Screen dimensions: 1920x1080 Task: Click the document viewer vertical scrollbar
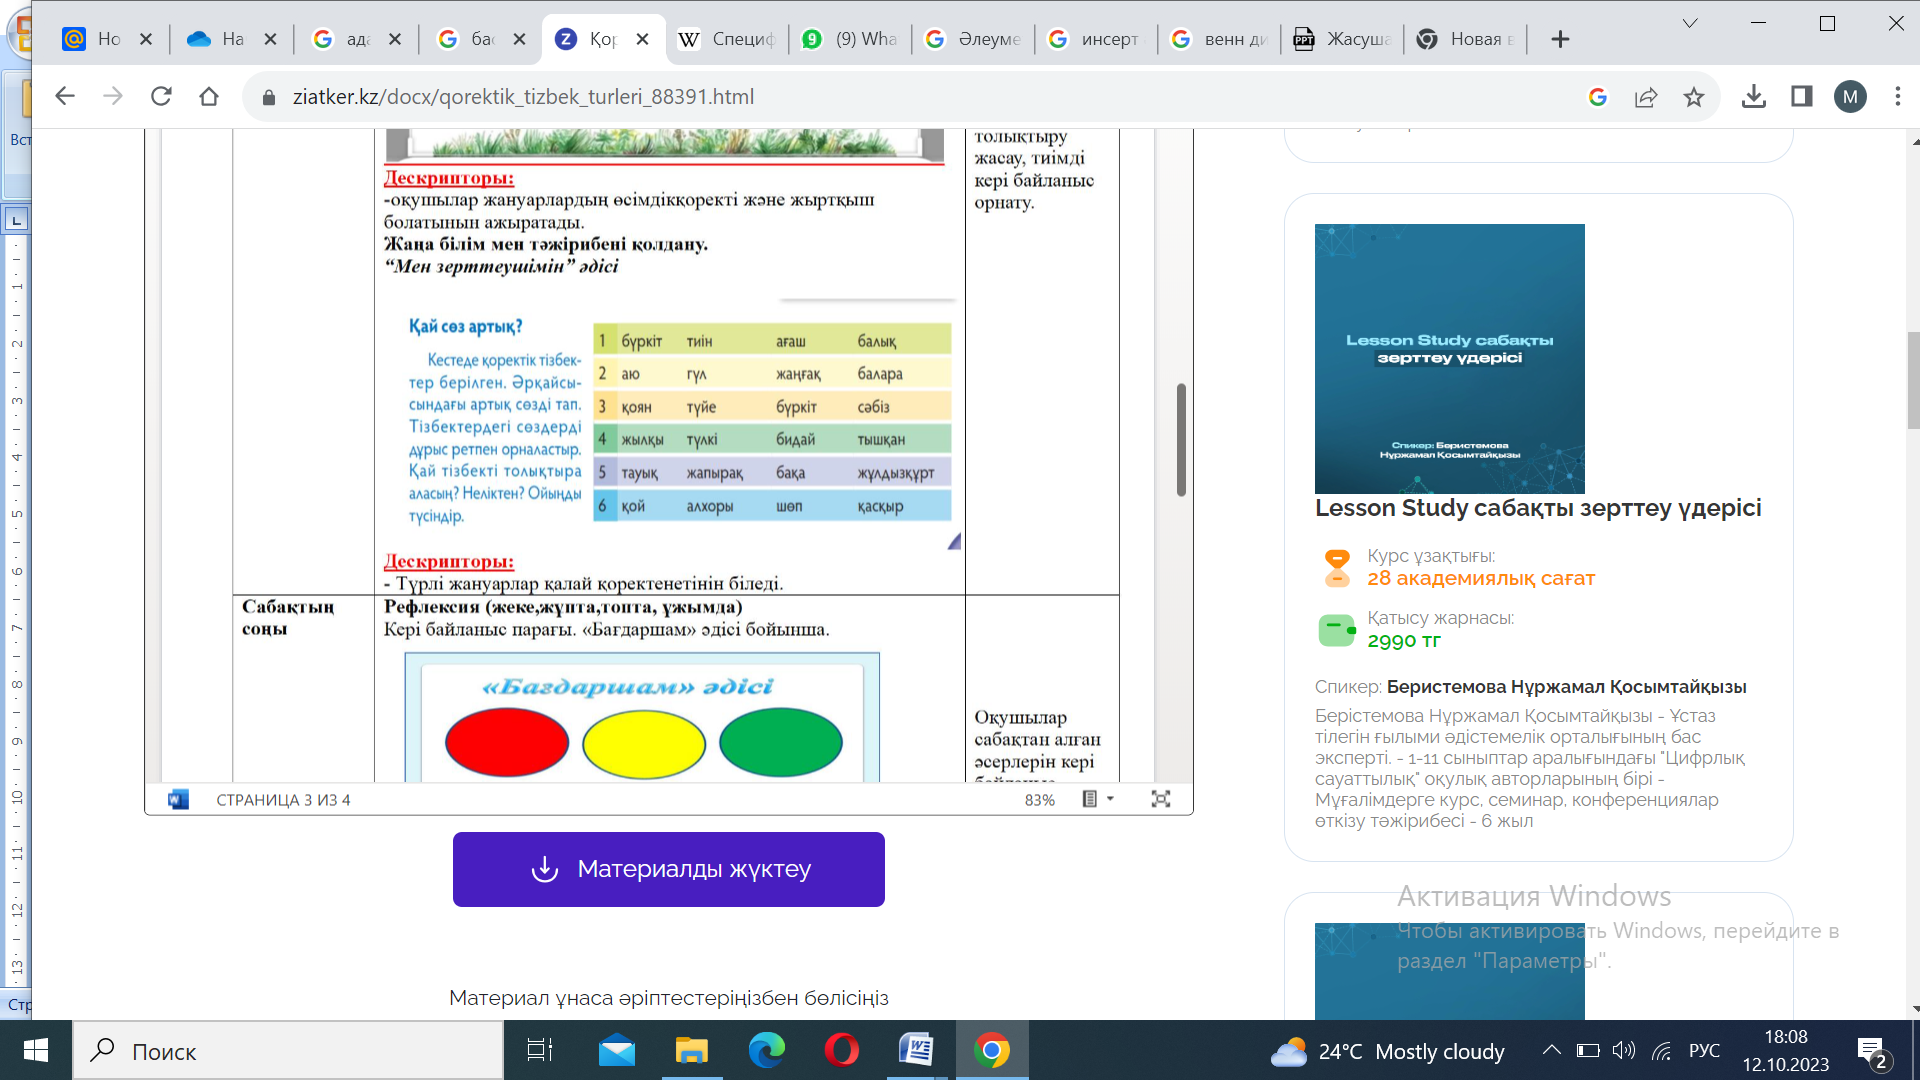point(1181,440)
